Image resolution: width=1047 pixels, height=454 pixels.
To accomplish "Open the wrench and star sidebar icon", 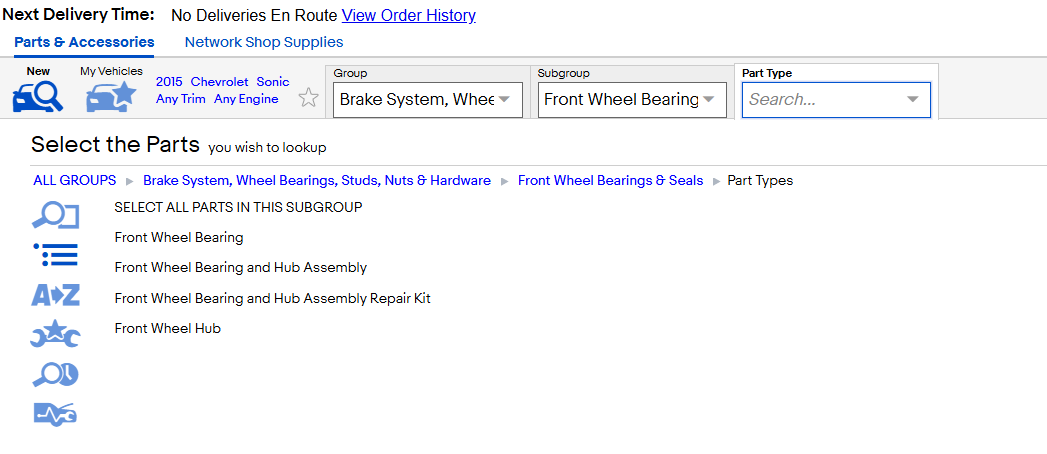I will pyautogui.click(x=55, y=334).
